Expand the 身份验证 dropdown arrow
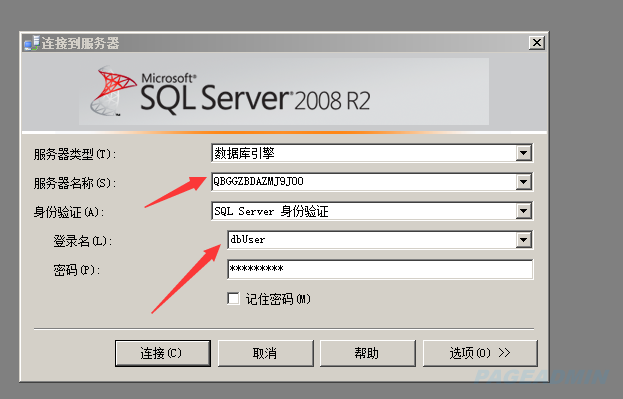 click(x=524, y=211)
